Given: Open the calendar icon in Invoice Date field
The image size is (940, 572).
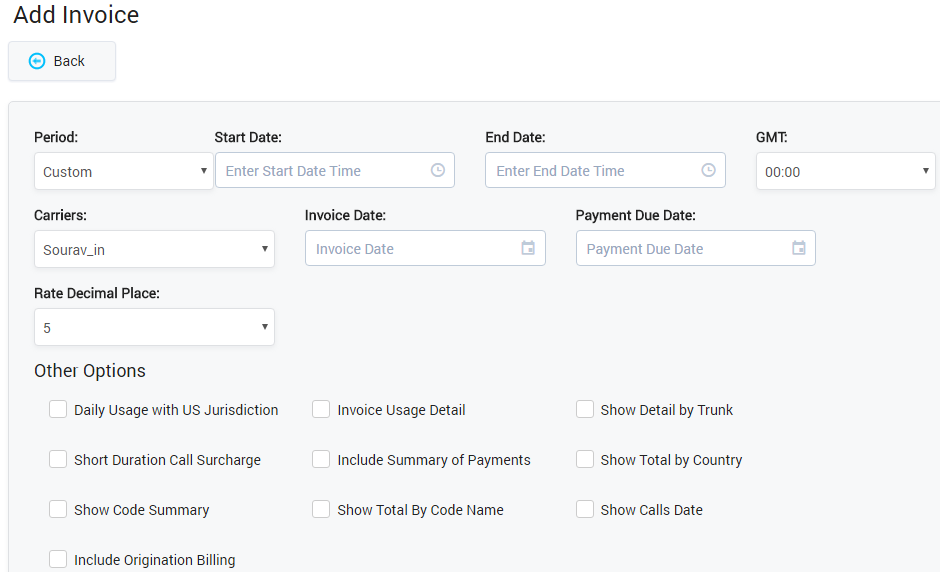Looking at the screenshot, I should pyautogui.click(x=528, y=248).
